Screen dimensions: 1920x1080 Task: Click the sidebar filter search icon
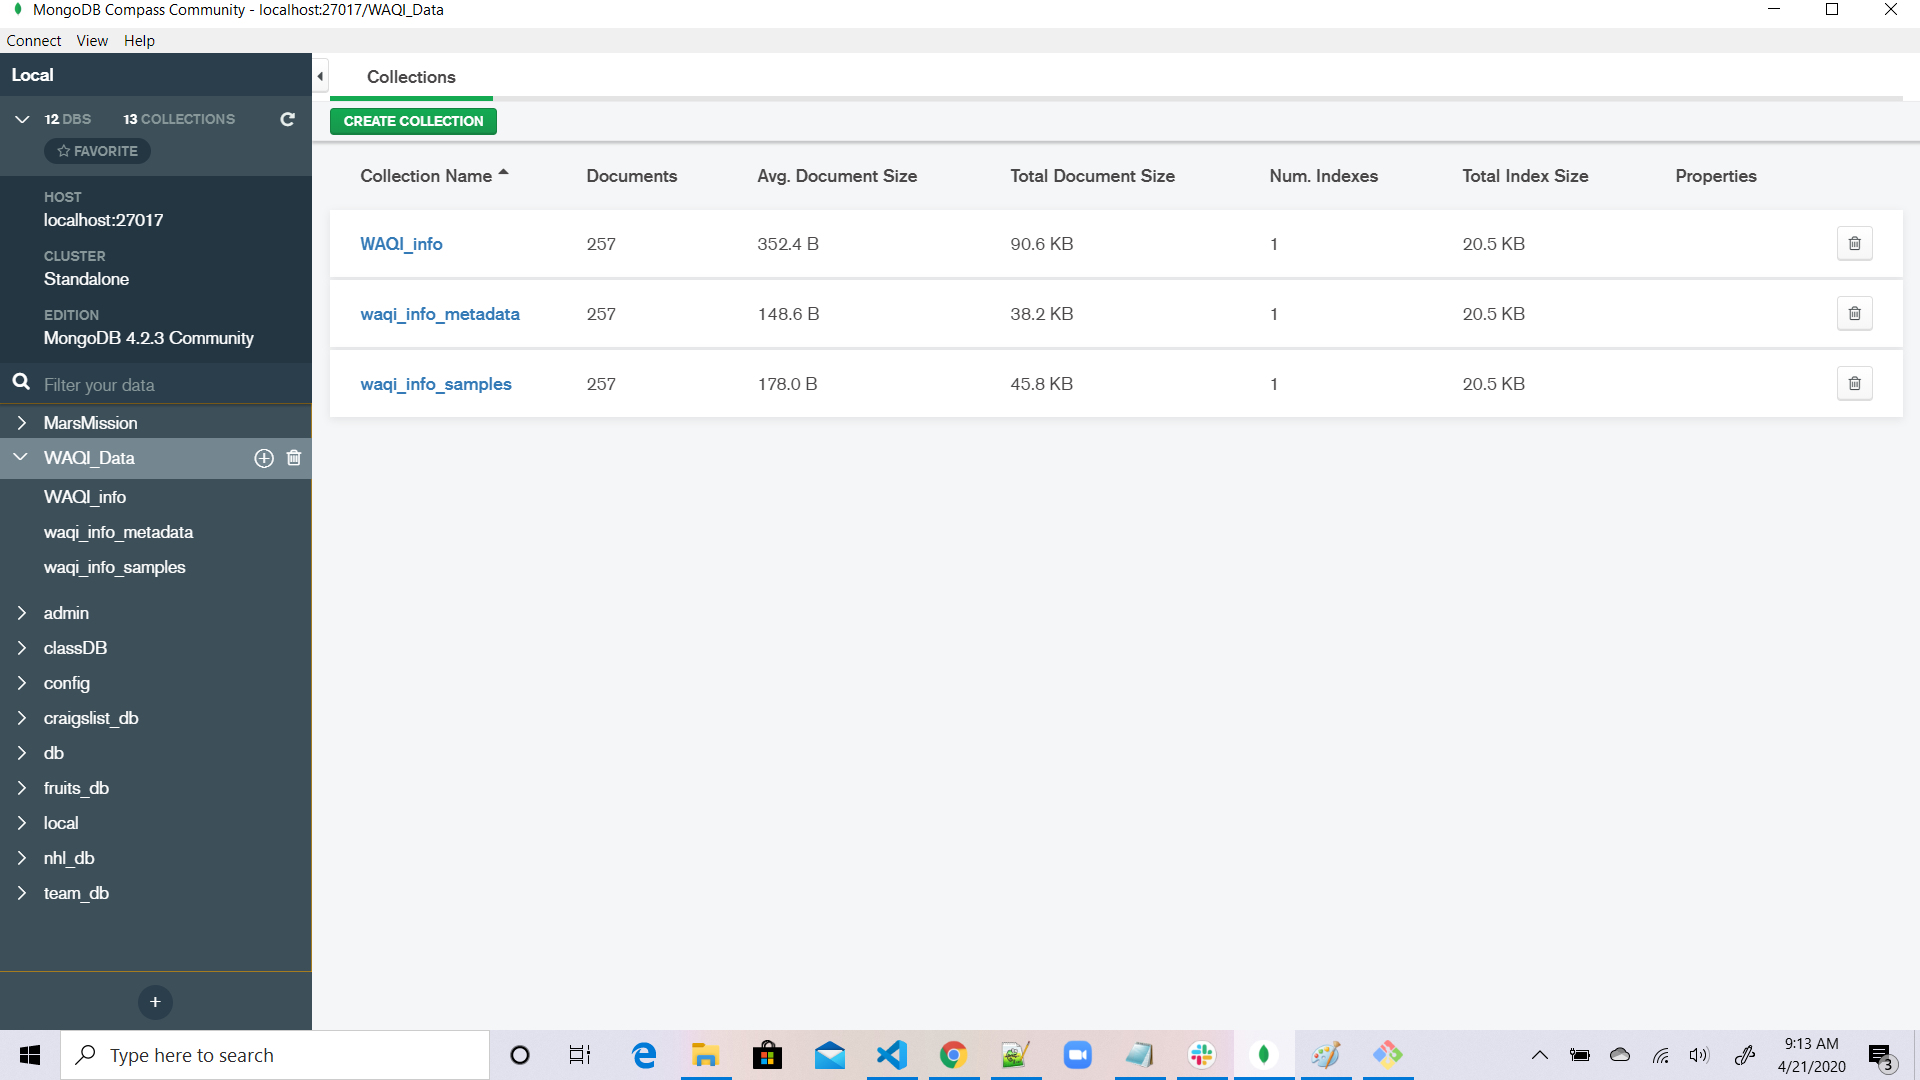point(21,382)
